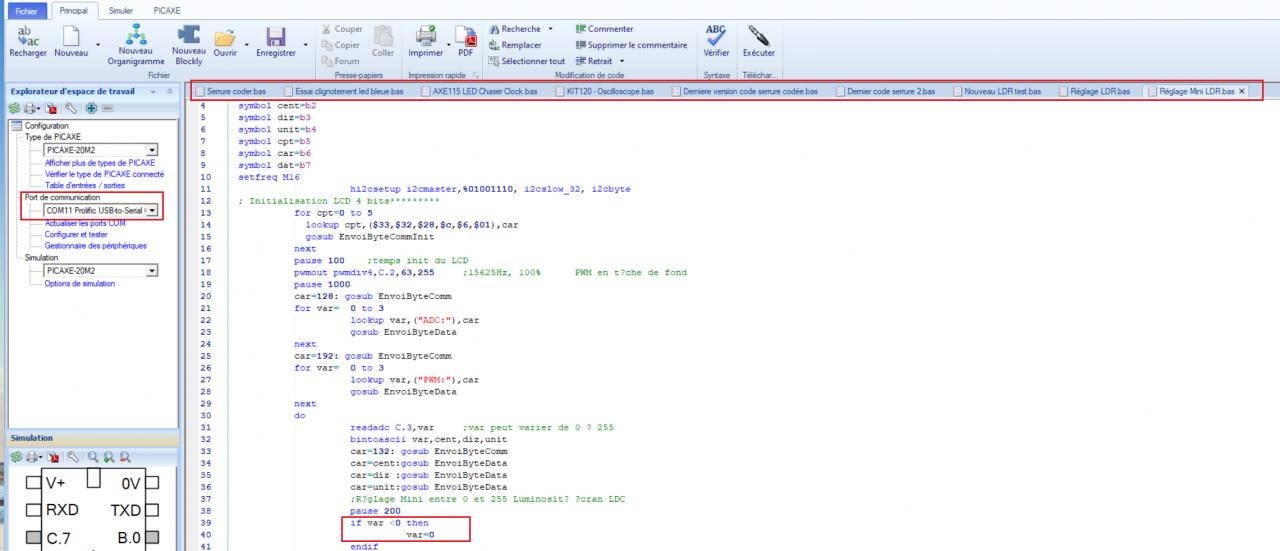Click Remplacer in the ribbon
Viewport: 1280px width, 551px height.
[x=515, y=45]
